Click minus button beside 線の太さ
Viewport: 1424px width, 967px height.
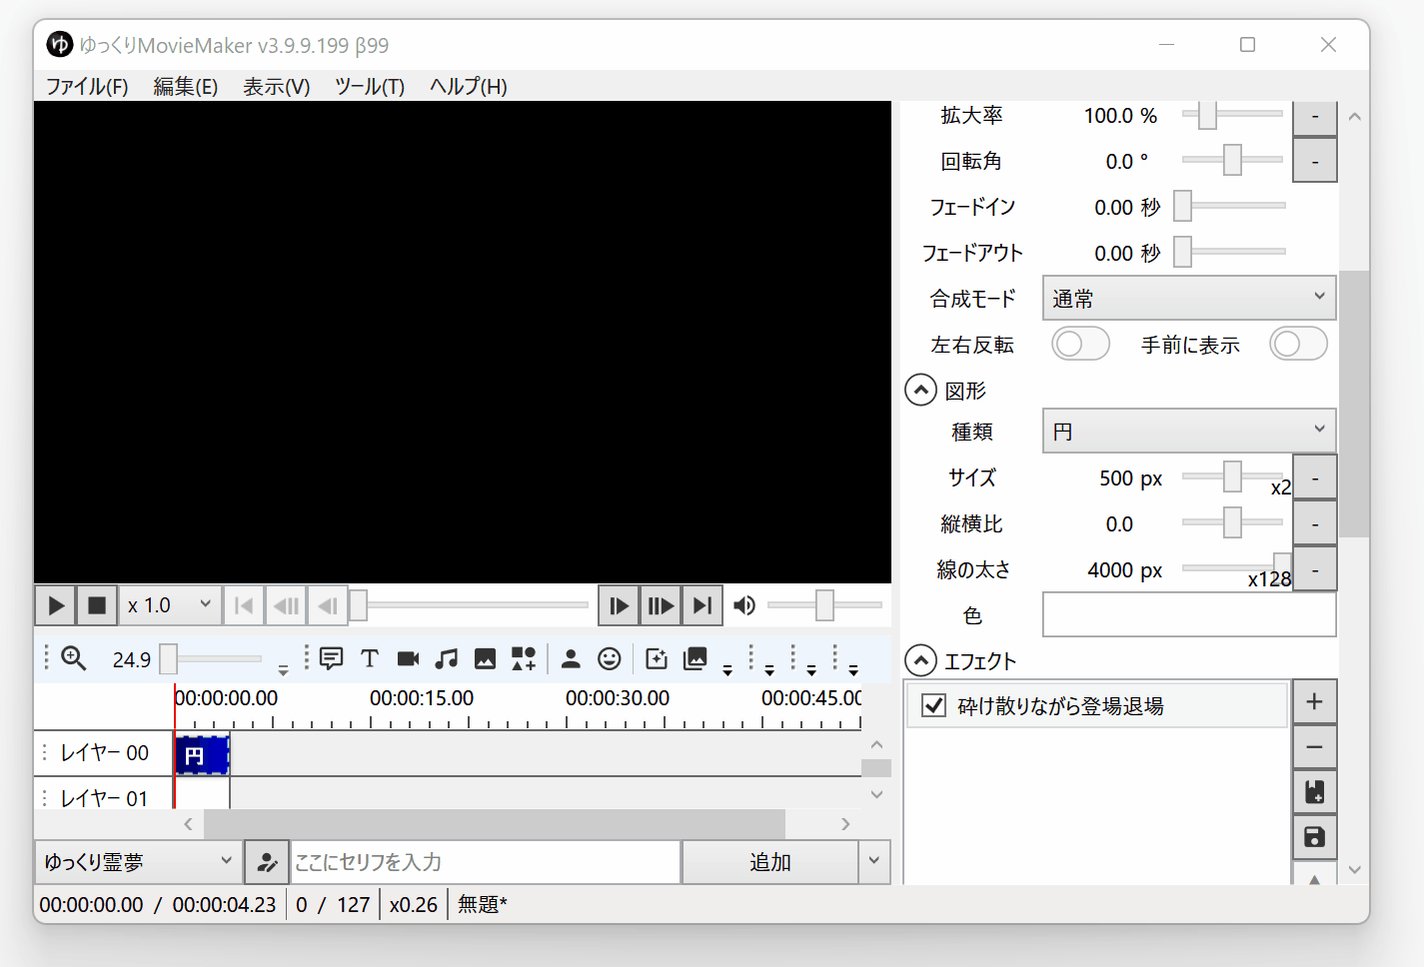[1314, 569]
